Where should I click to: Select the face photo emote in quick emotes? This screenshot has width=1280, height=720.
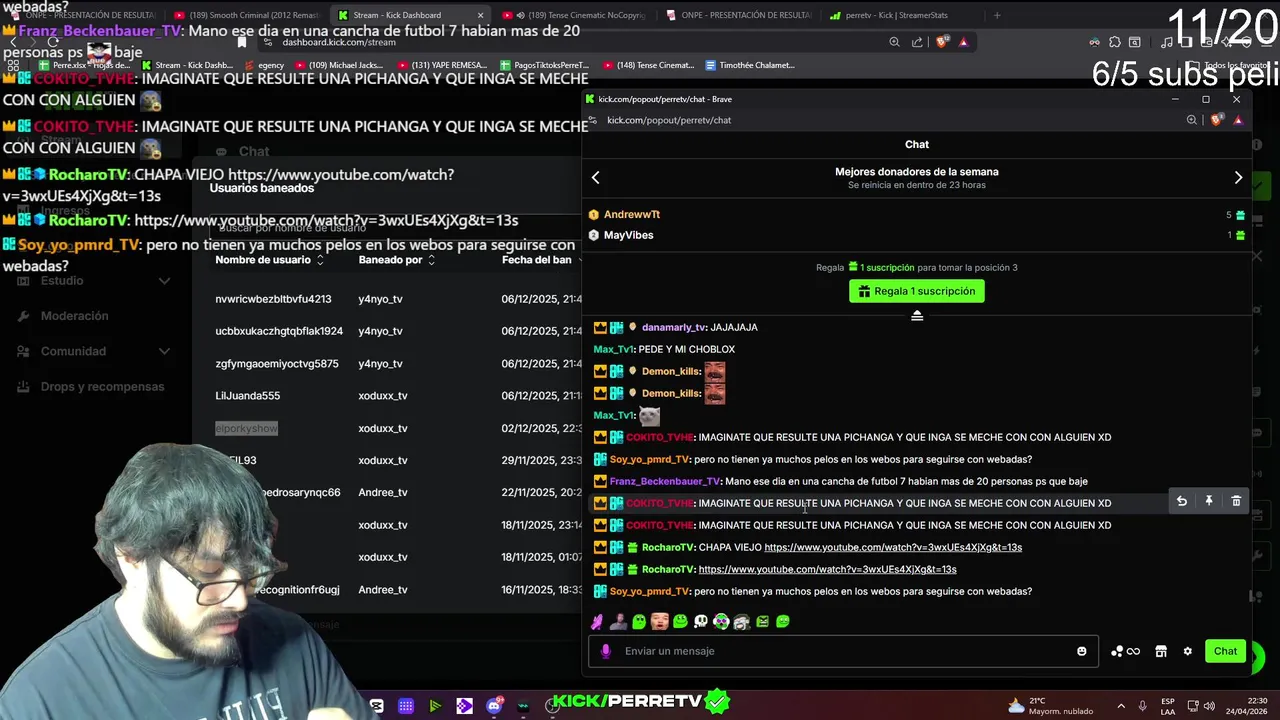coord(659,622)
